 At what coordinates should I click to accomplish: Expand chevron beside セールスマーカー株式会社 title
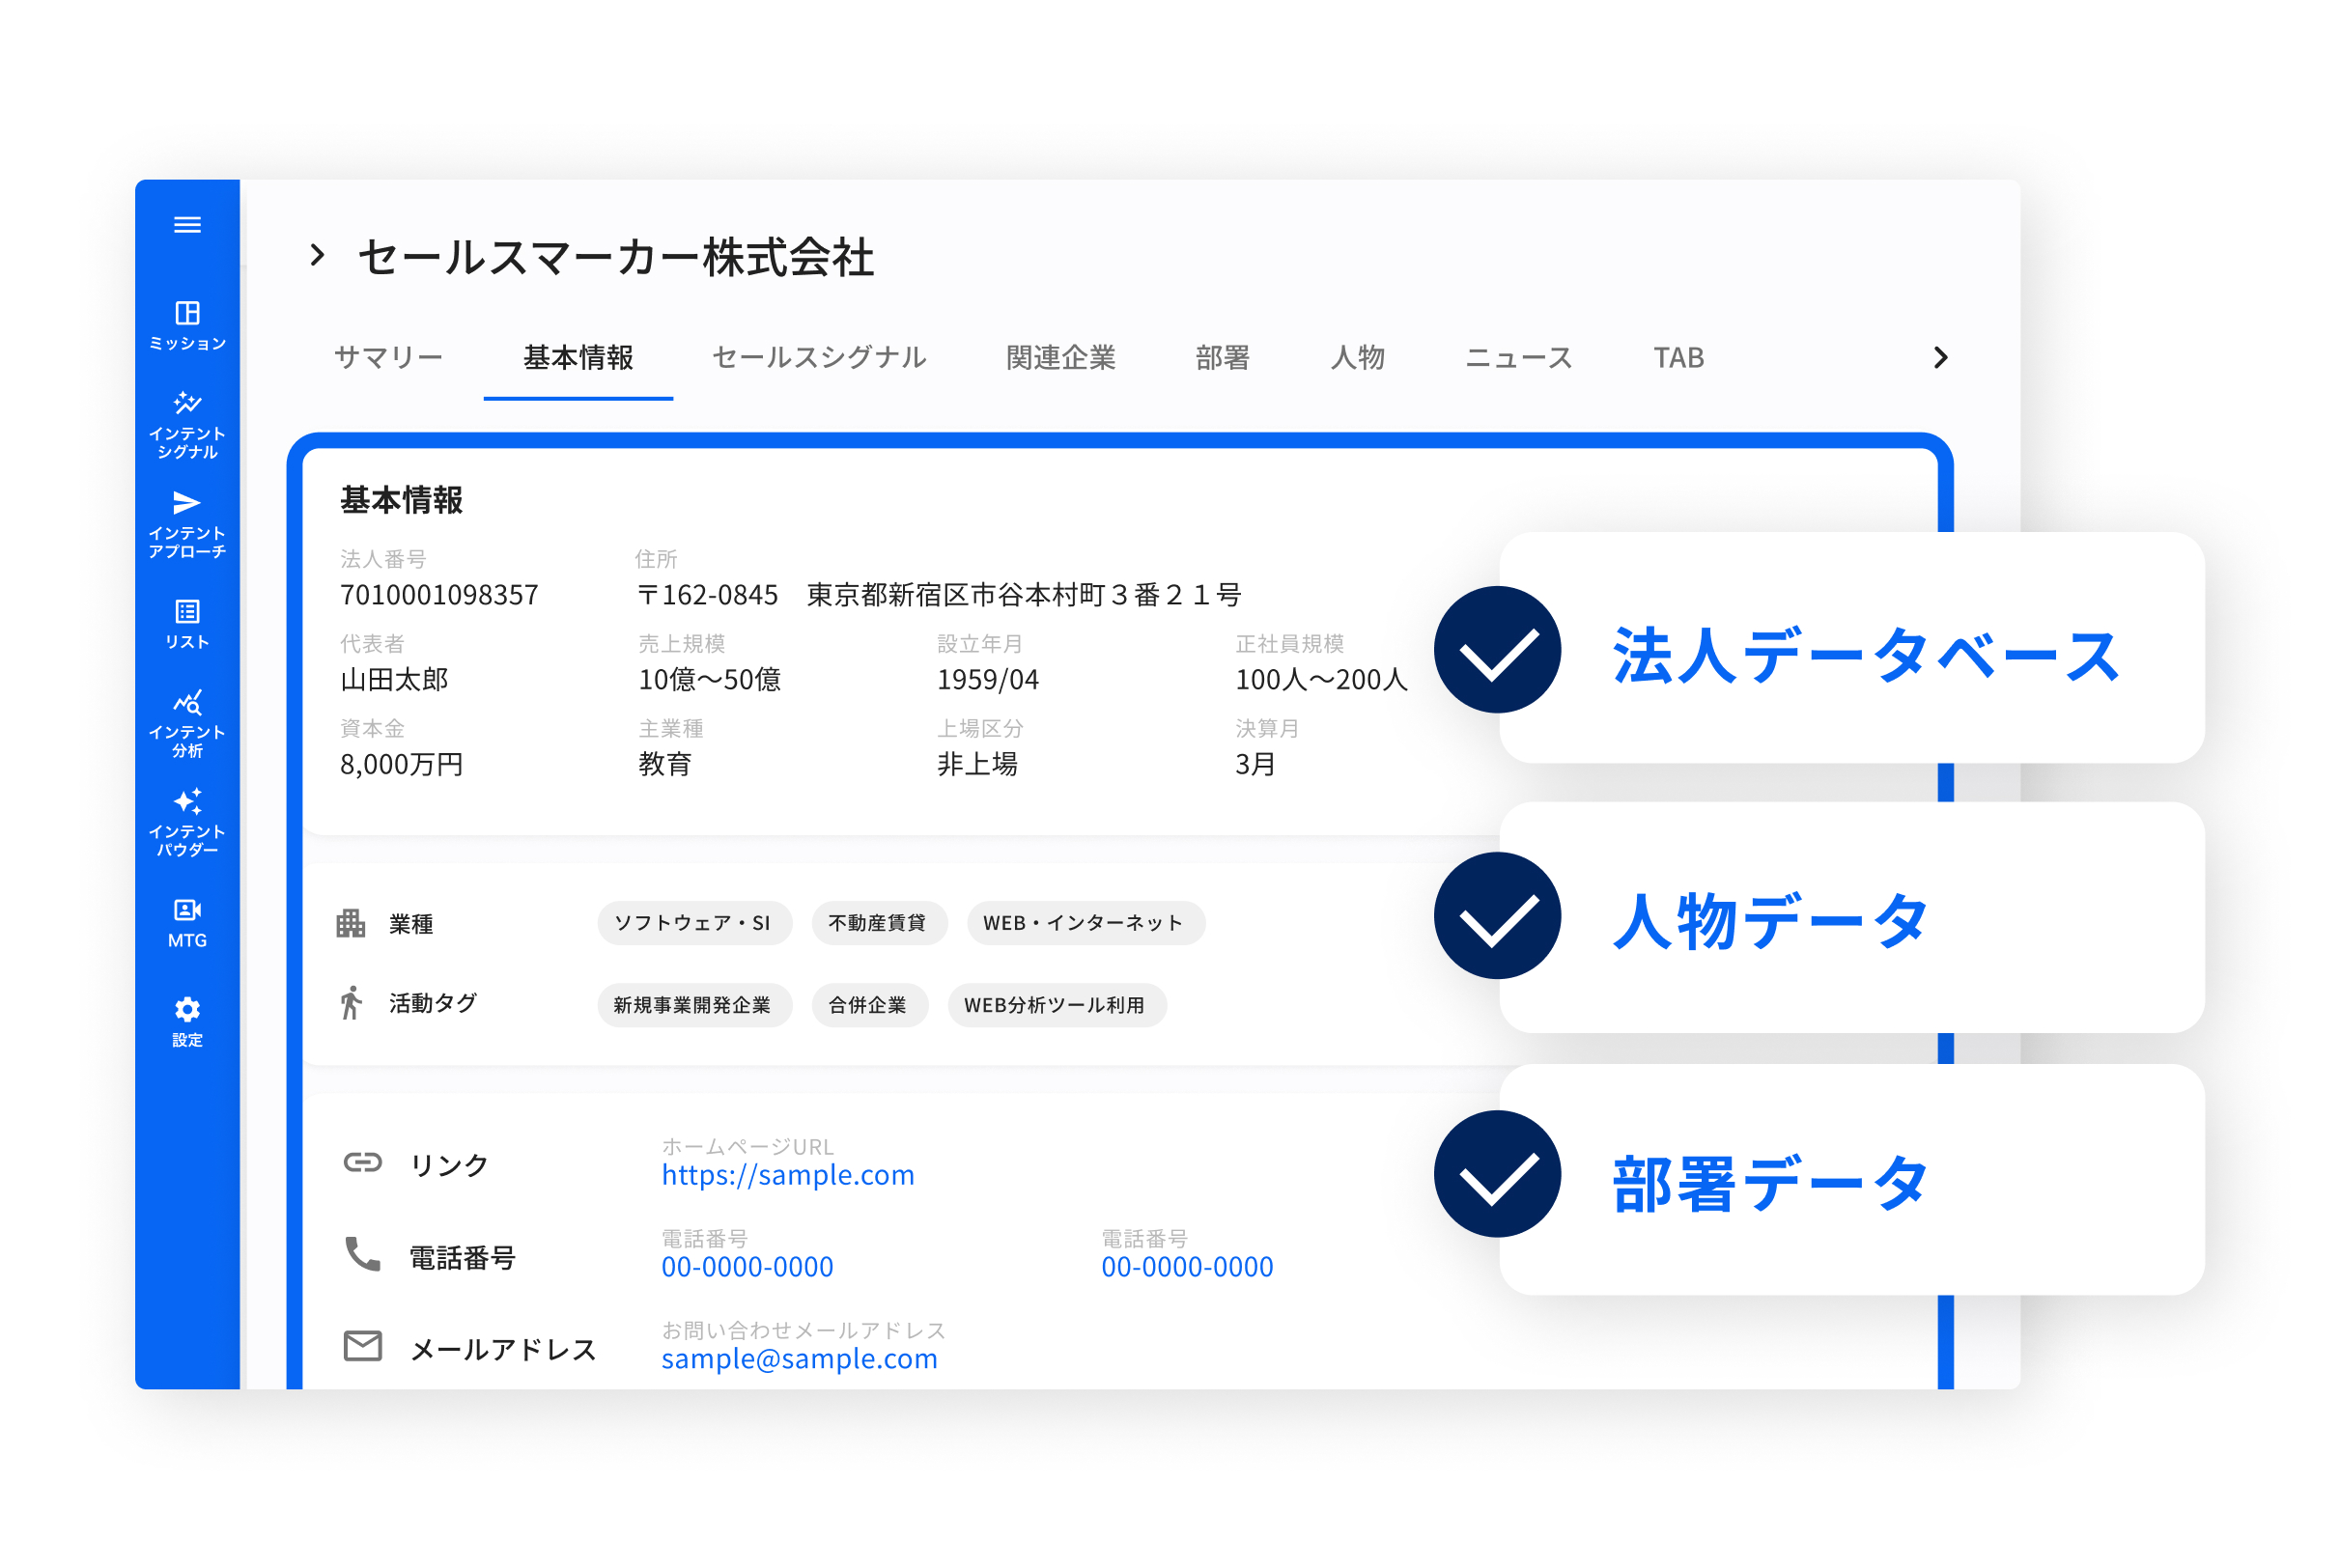[x=317, y=256]
